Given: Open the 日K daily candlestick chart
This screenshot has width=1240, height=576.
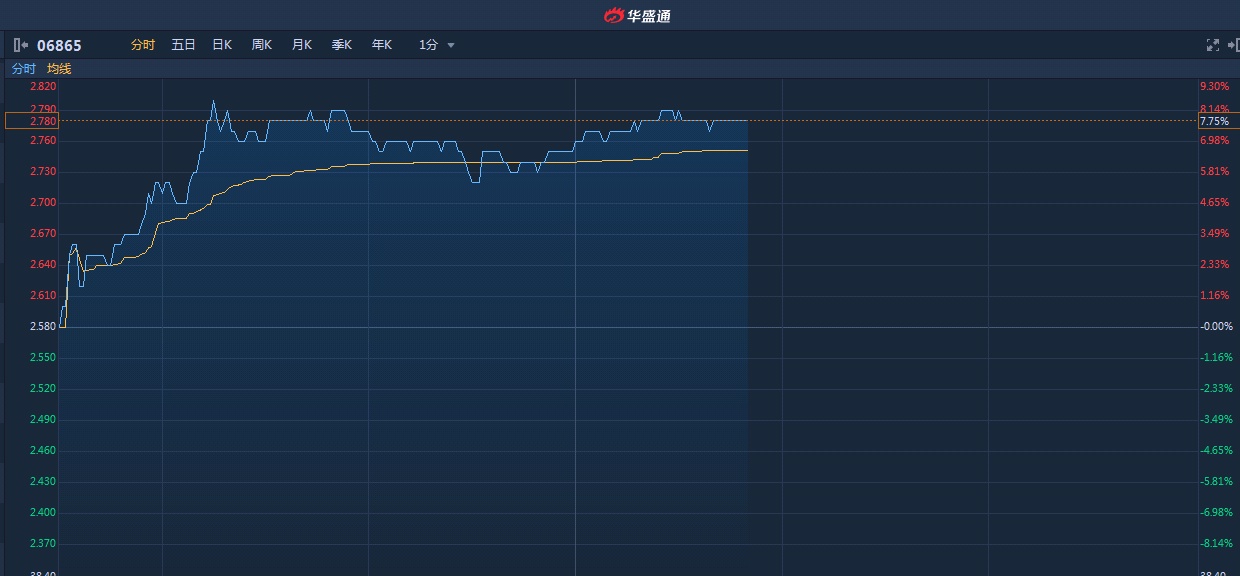Looking at the screenshot, I should (x=222, y=45).
